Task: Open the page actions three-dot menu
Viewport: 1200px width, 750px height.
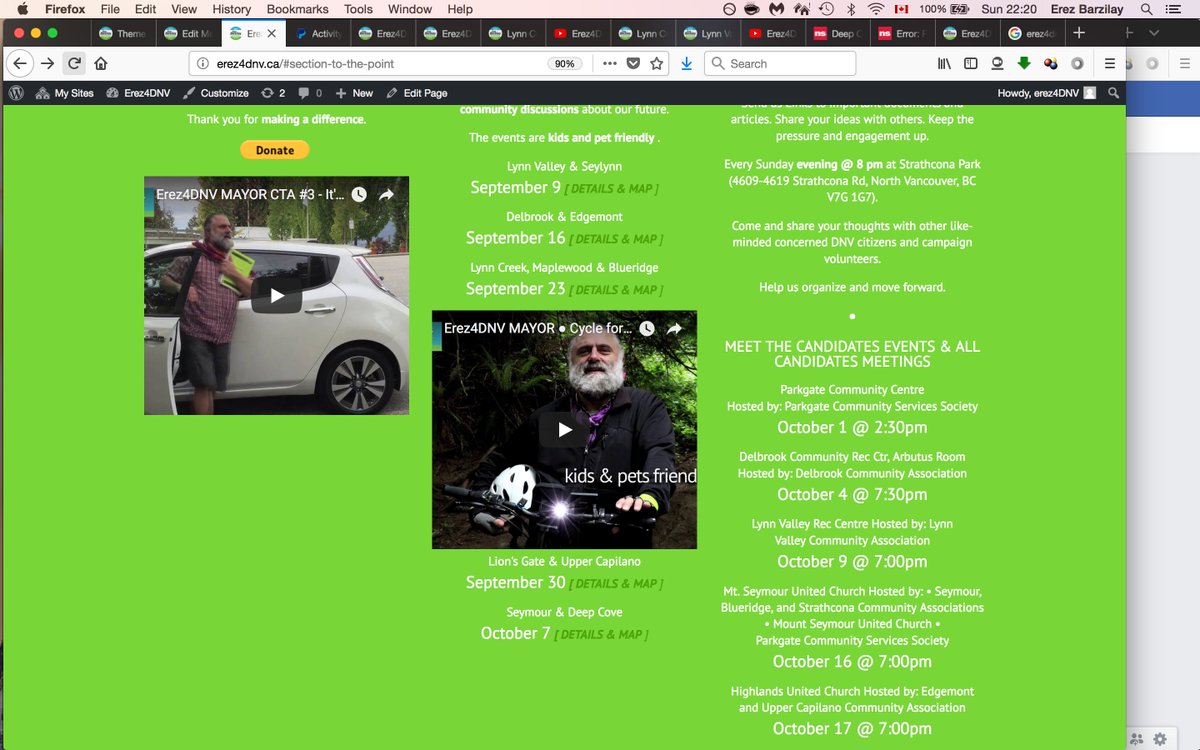Action: (610, 64)
